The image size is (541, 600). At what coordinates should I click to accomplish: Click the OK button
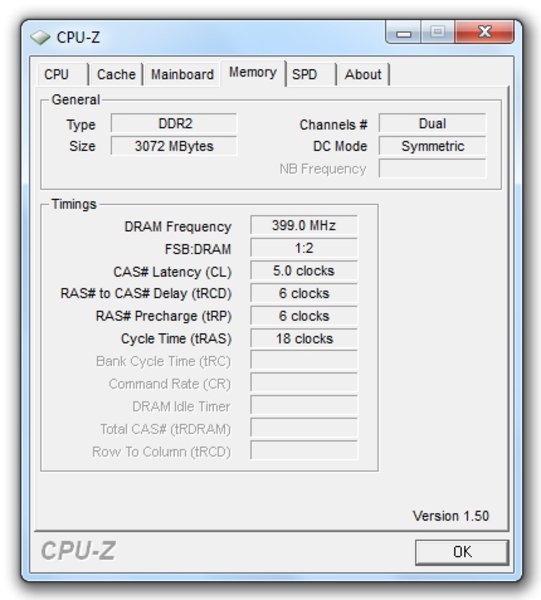click(x=462, y=552)
